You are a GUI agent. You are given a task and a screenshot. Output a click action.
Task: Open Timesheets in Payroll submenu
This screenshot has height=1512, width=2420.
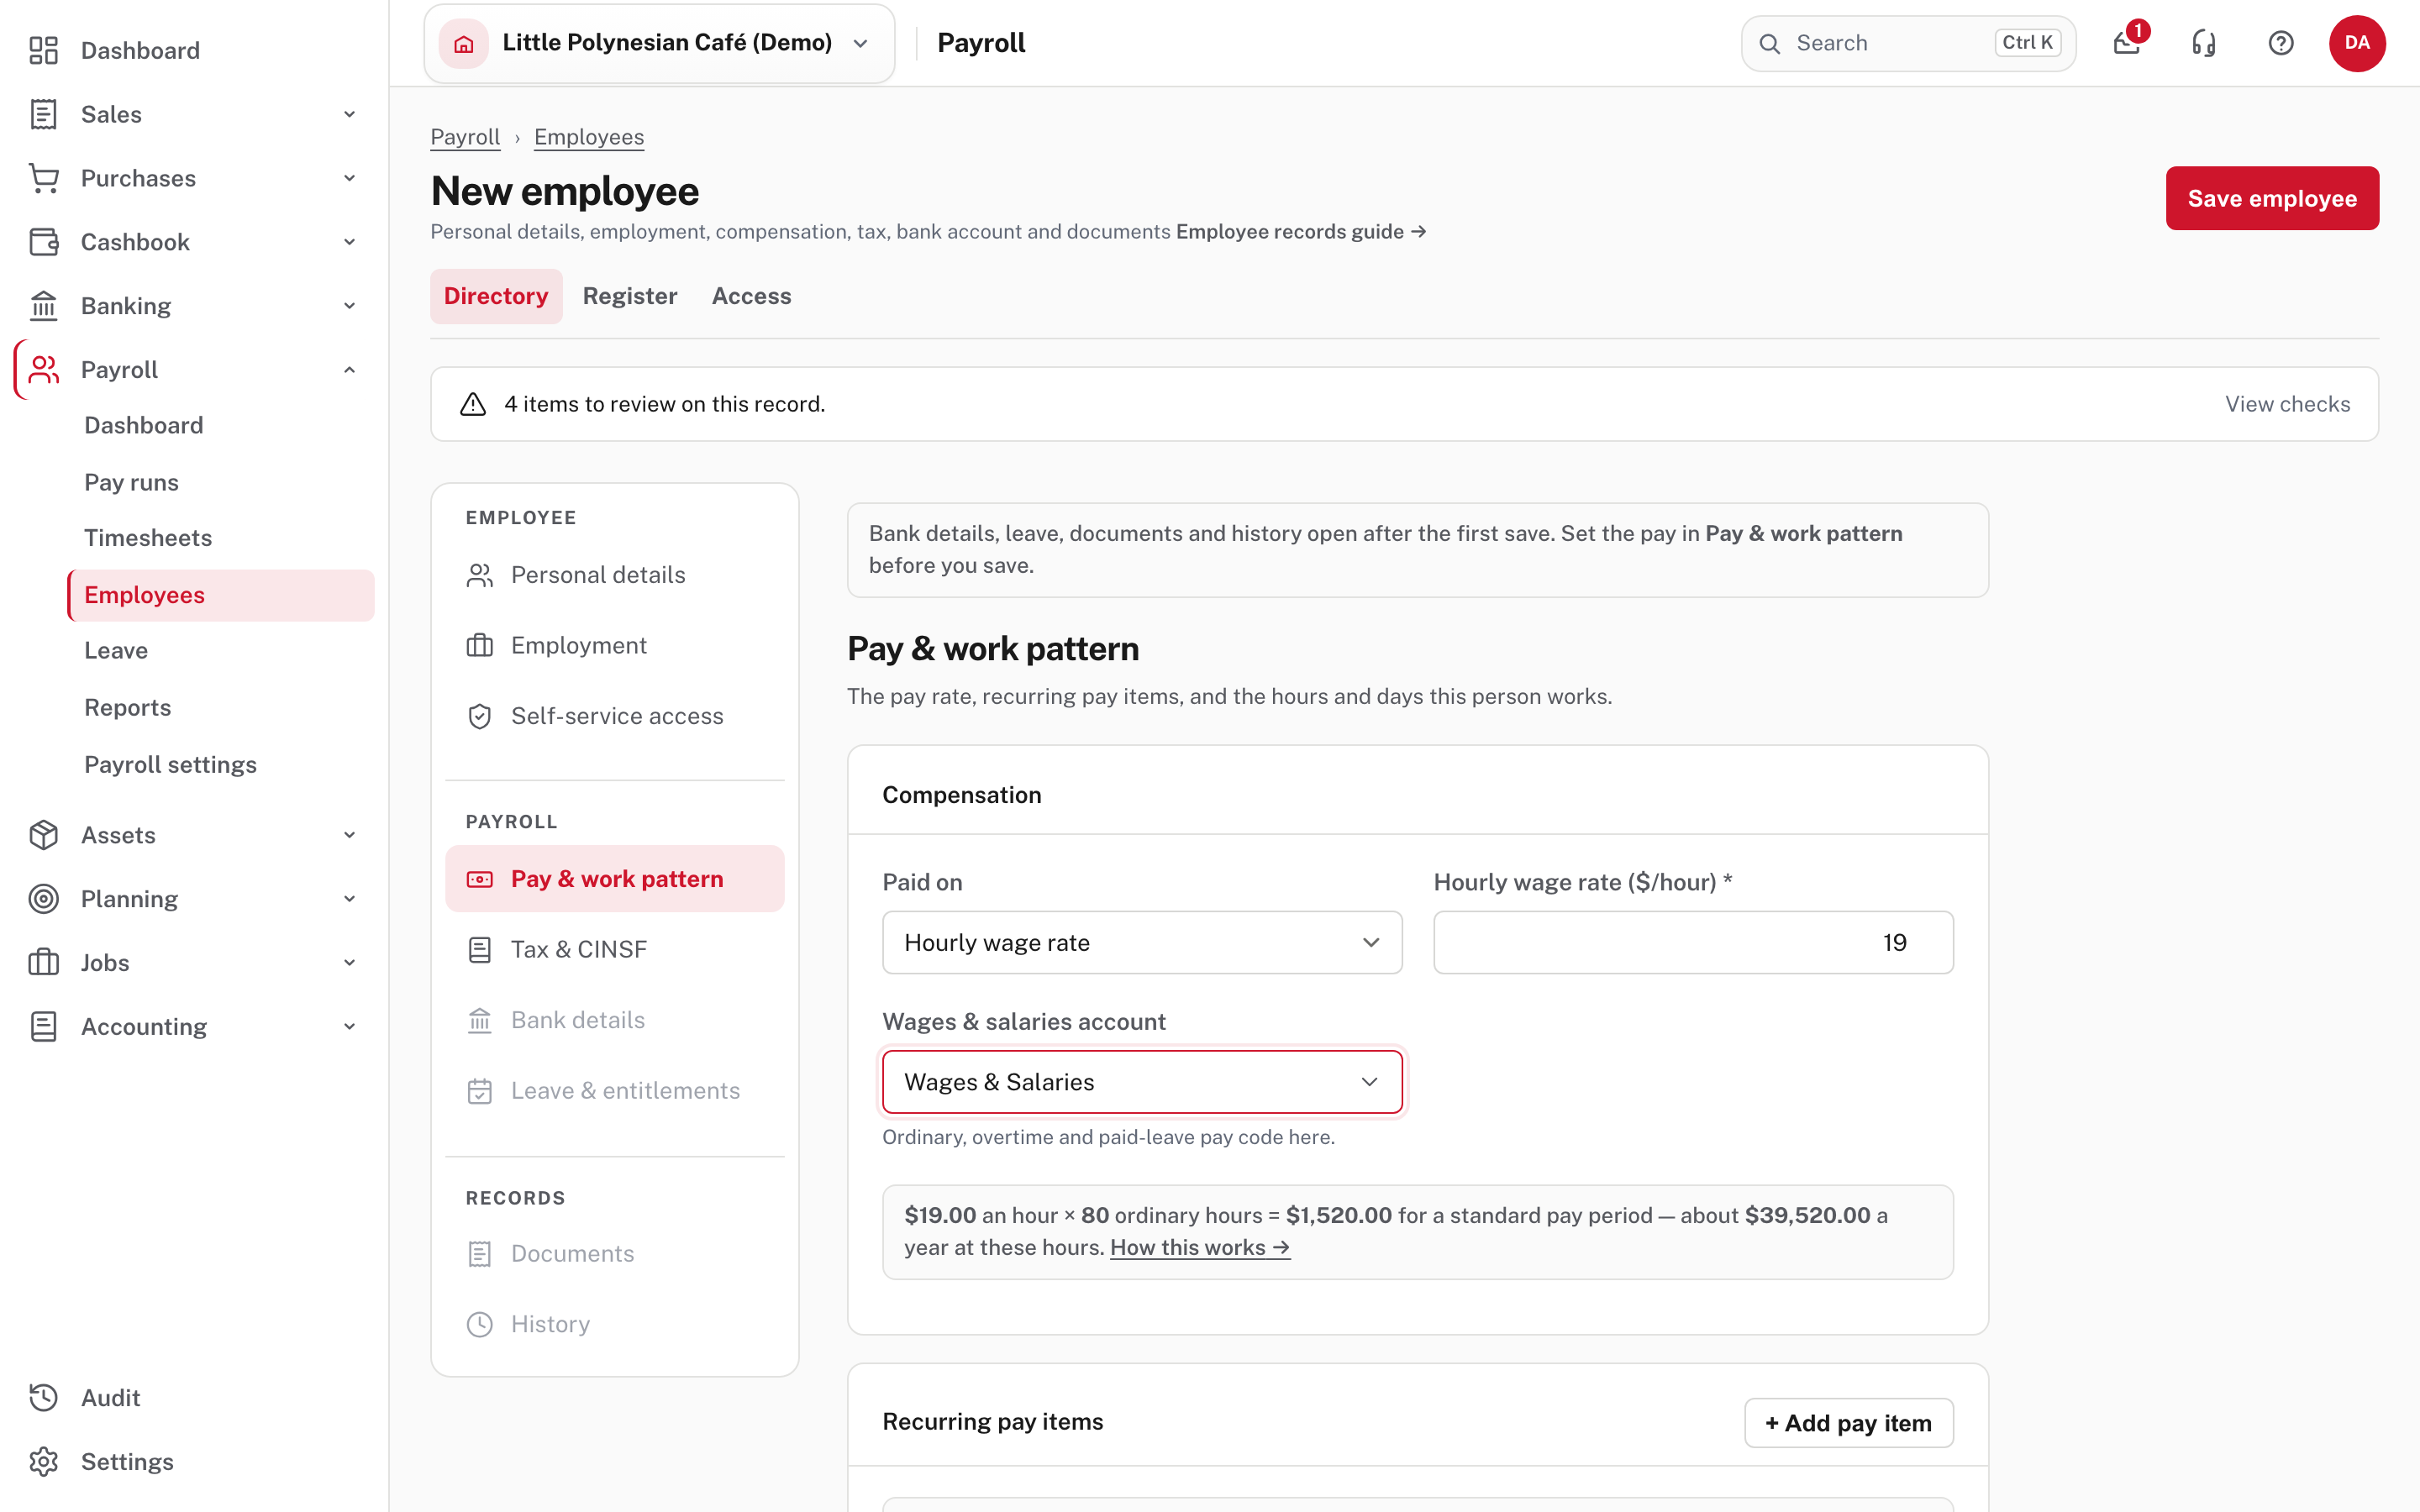tap(148, 538)
